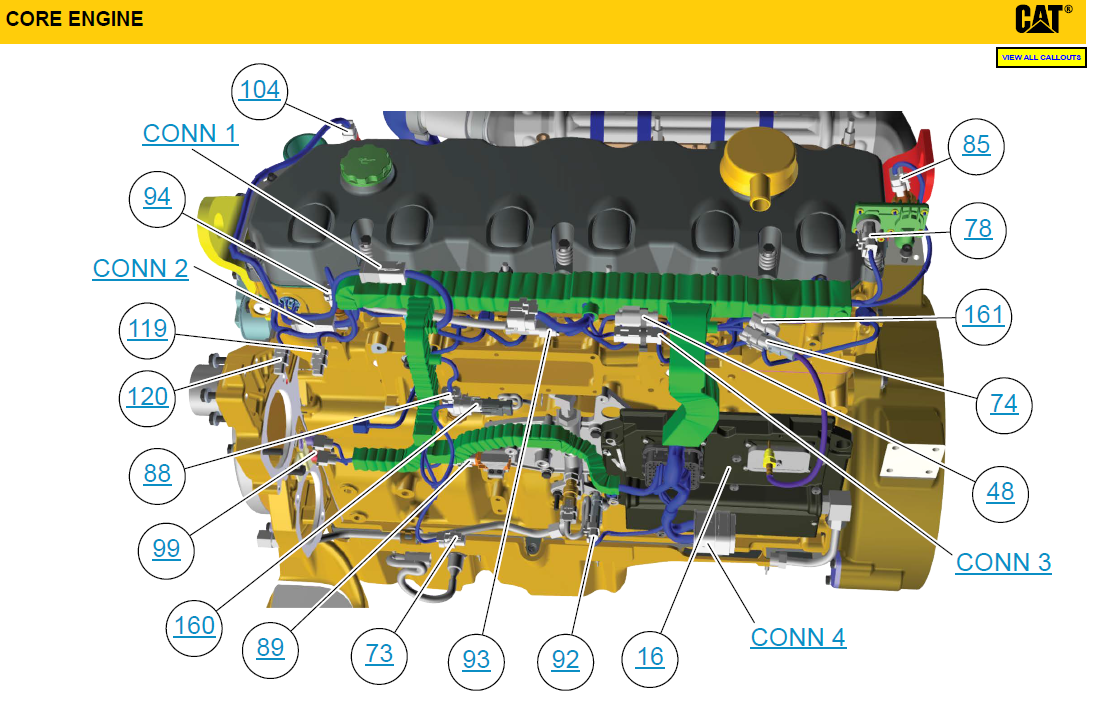Select callout circle number 94

157,197
